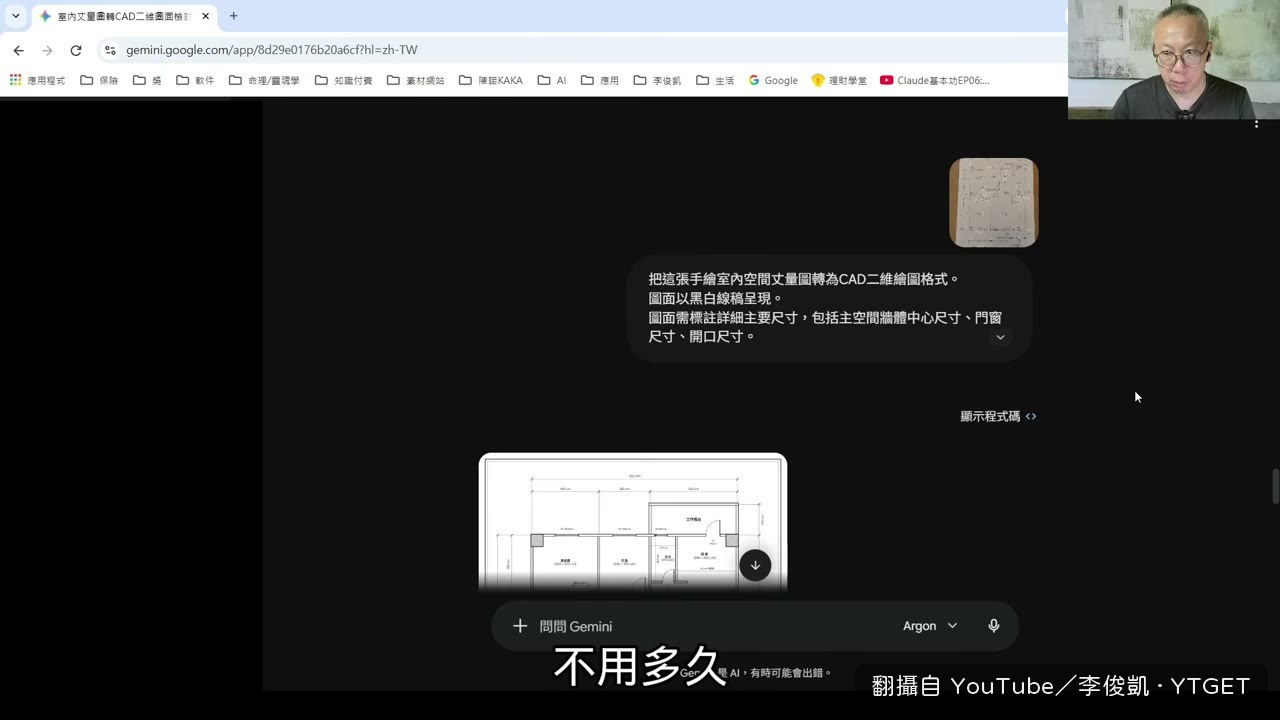Close the 室內丈量圖轉CAD tab

(205, 16)
